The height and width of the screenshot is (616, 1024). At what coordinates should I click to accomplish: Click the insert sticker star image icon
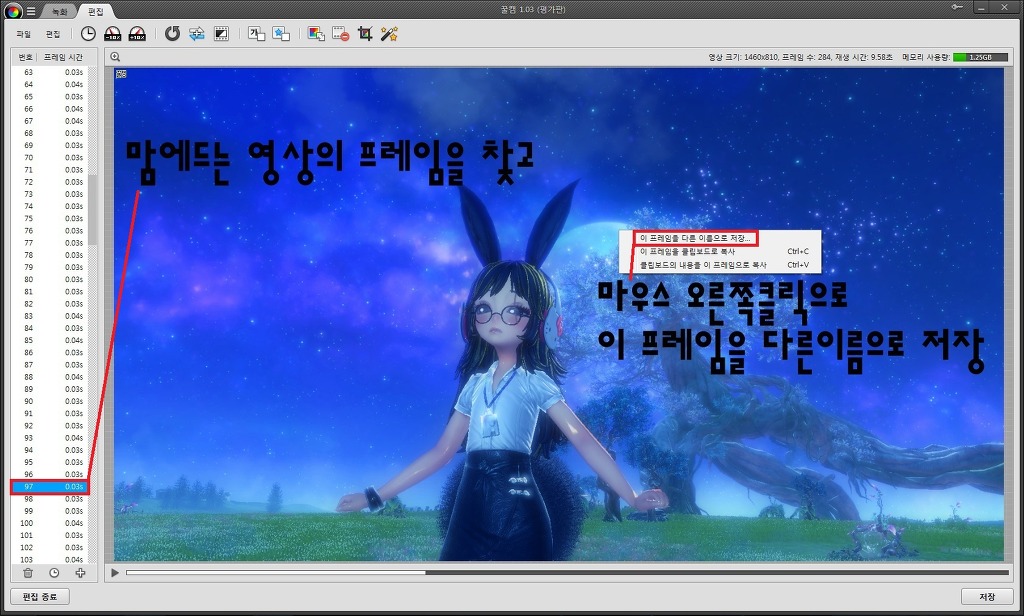click(281, 34)
